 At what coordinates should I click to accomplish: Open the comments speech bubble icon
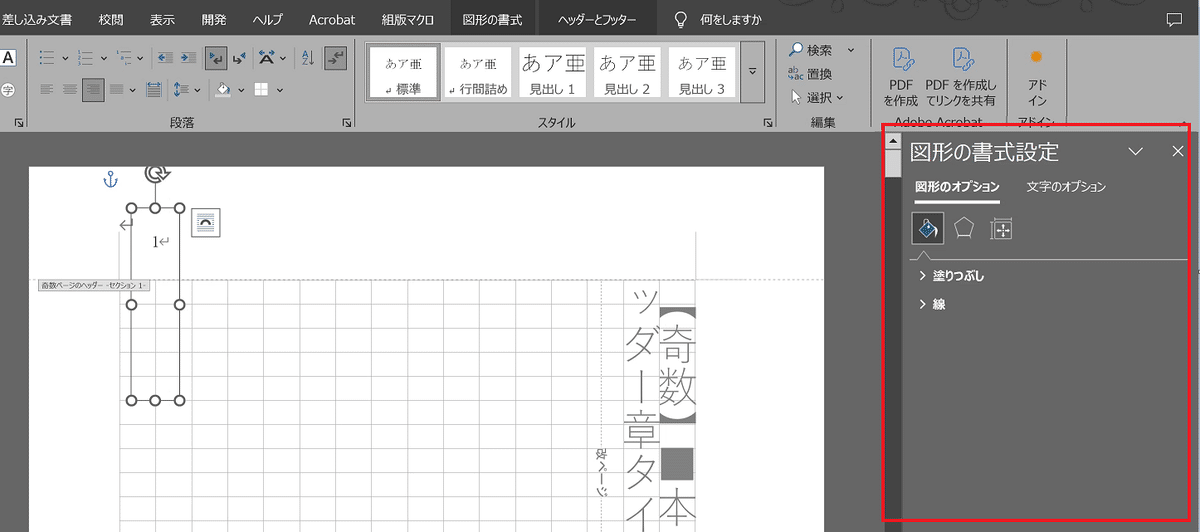tap(1174, 19)
